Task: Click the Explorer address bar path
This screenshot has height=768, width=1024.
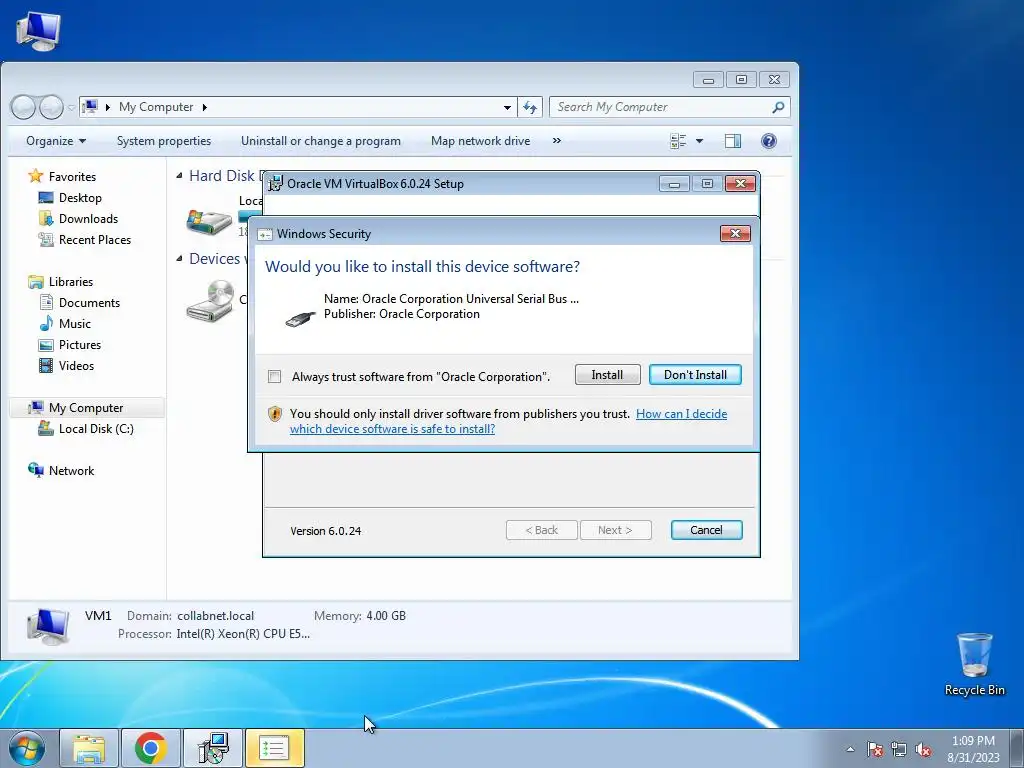Action: [300, 107]
